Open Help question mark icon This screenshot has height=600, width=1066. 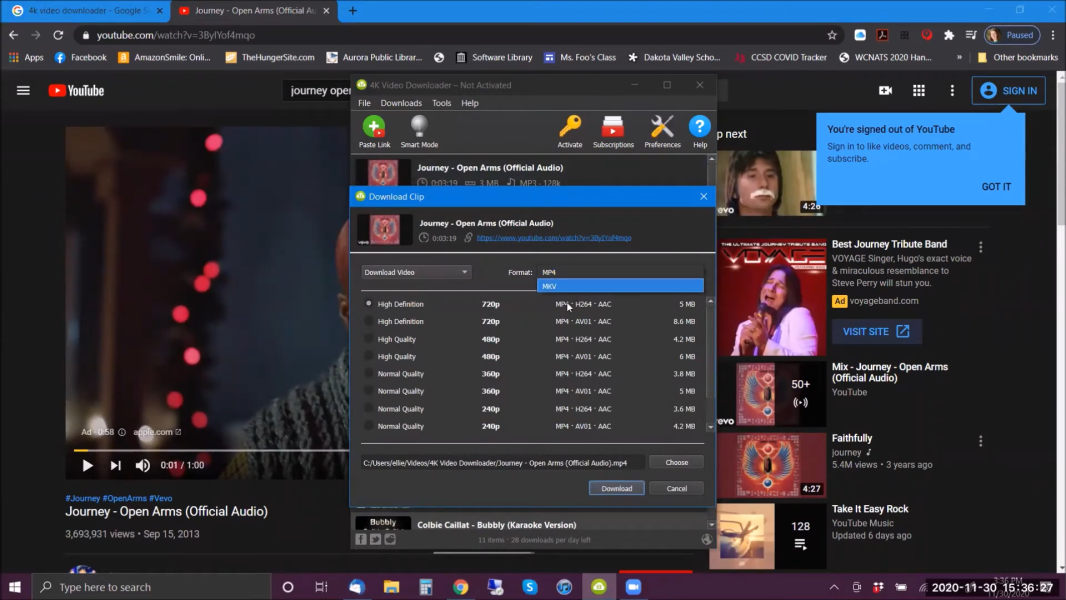pyautogui.click(x=700, y=127)
